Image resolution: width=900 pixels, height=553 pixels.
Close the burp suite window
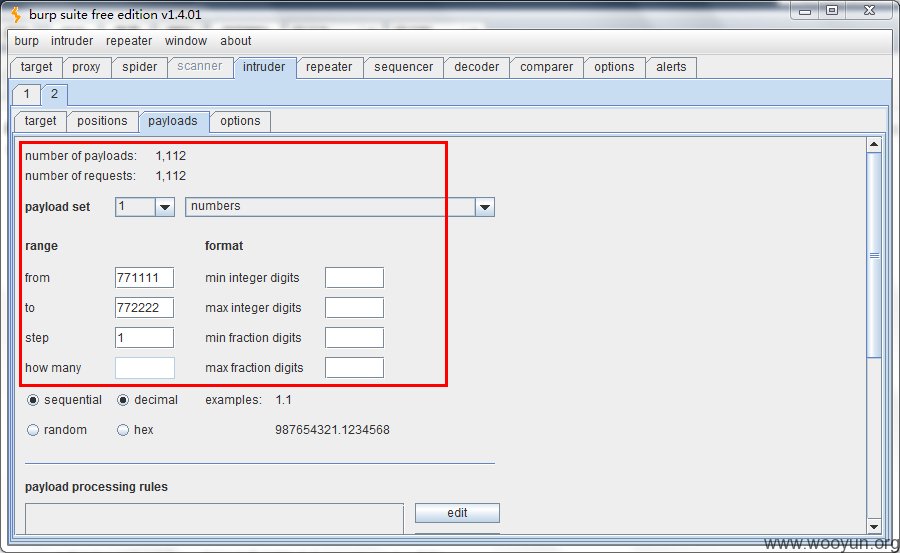pyautogui.click(x=869, y=10)
